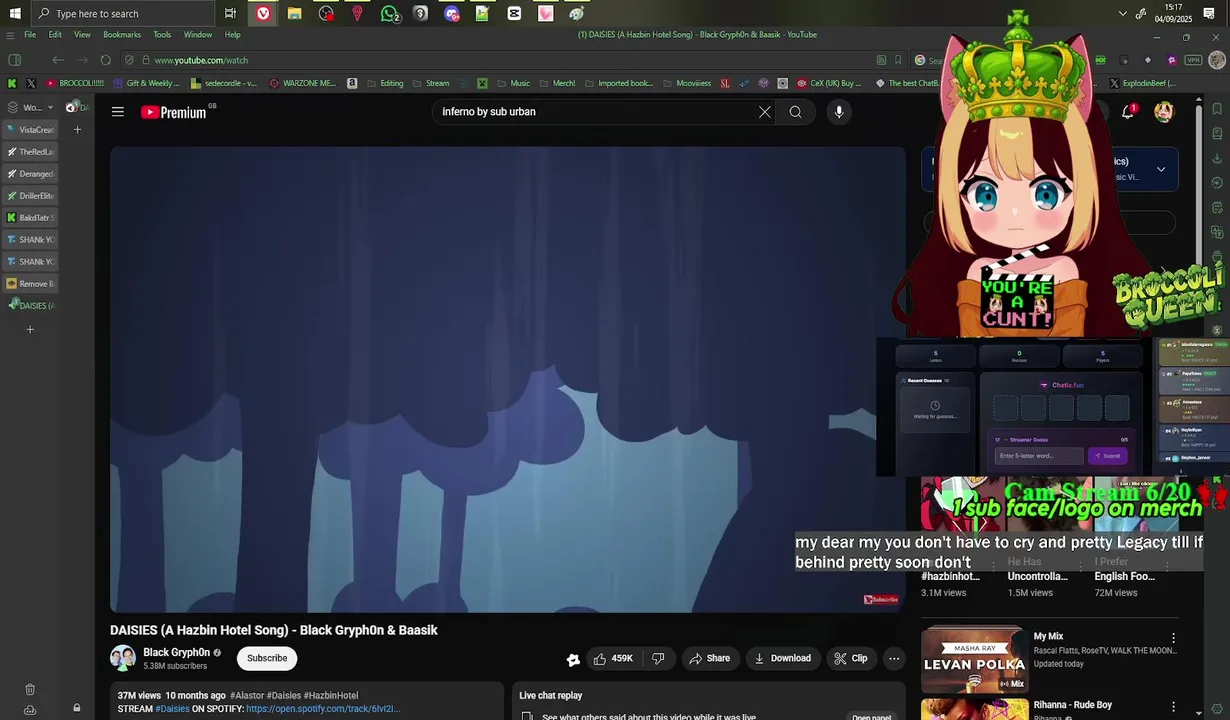Start voice search with the microphone icon
1230x720 pixels.
pos(839,112)
